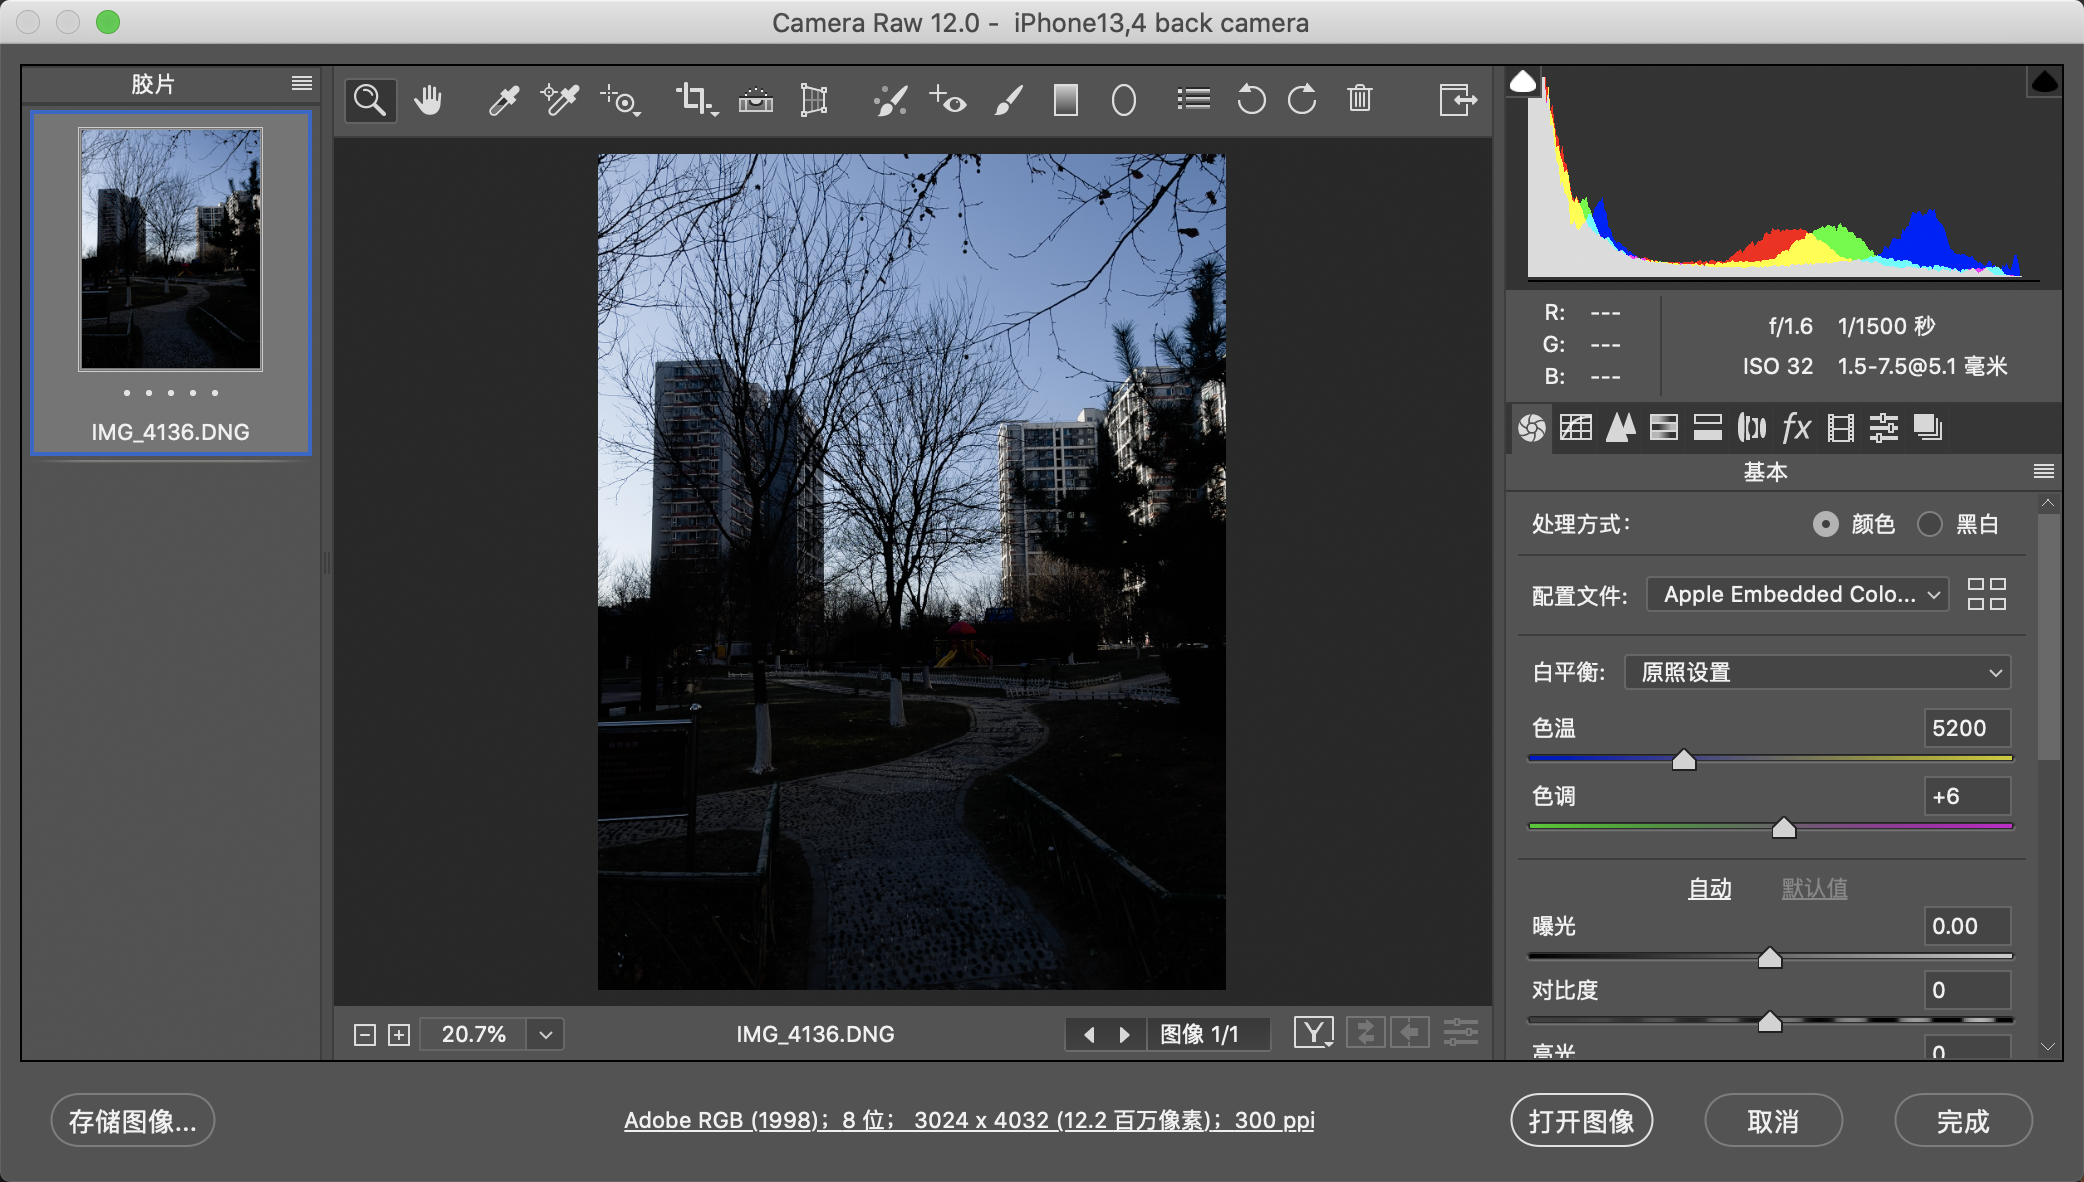Viewport: 2084px width, 1182px height.
Task: Click the 色温 temperature slider handle
Action: (1684, 759)
